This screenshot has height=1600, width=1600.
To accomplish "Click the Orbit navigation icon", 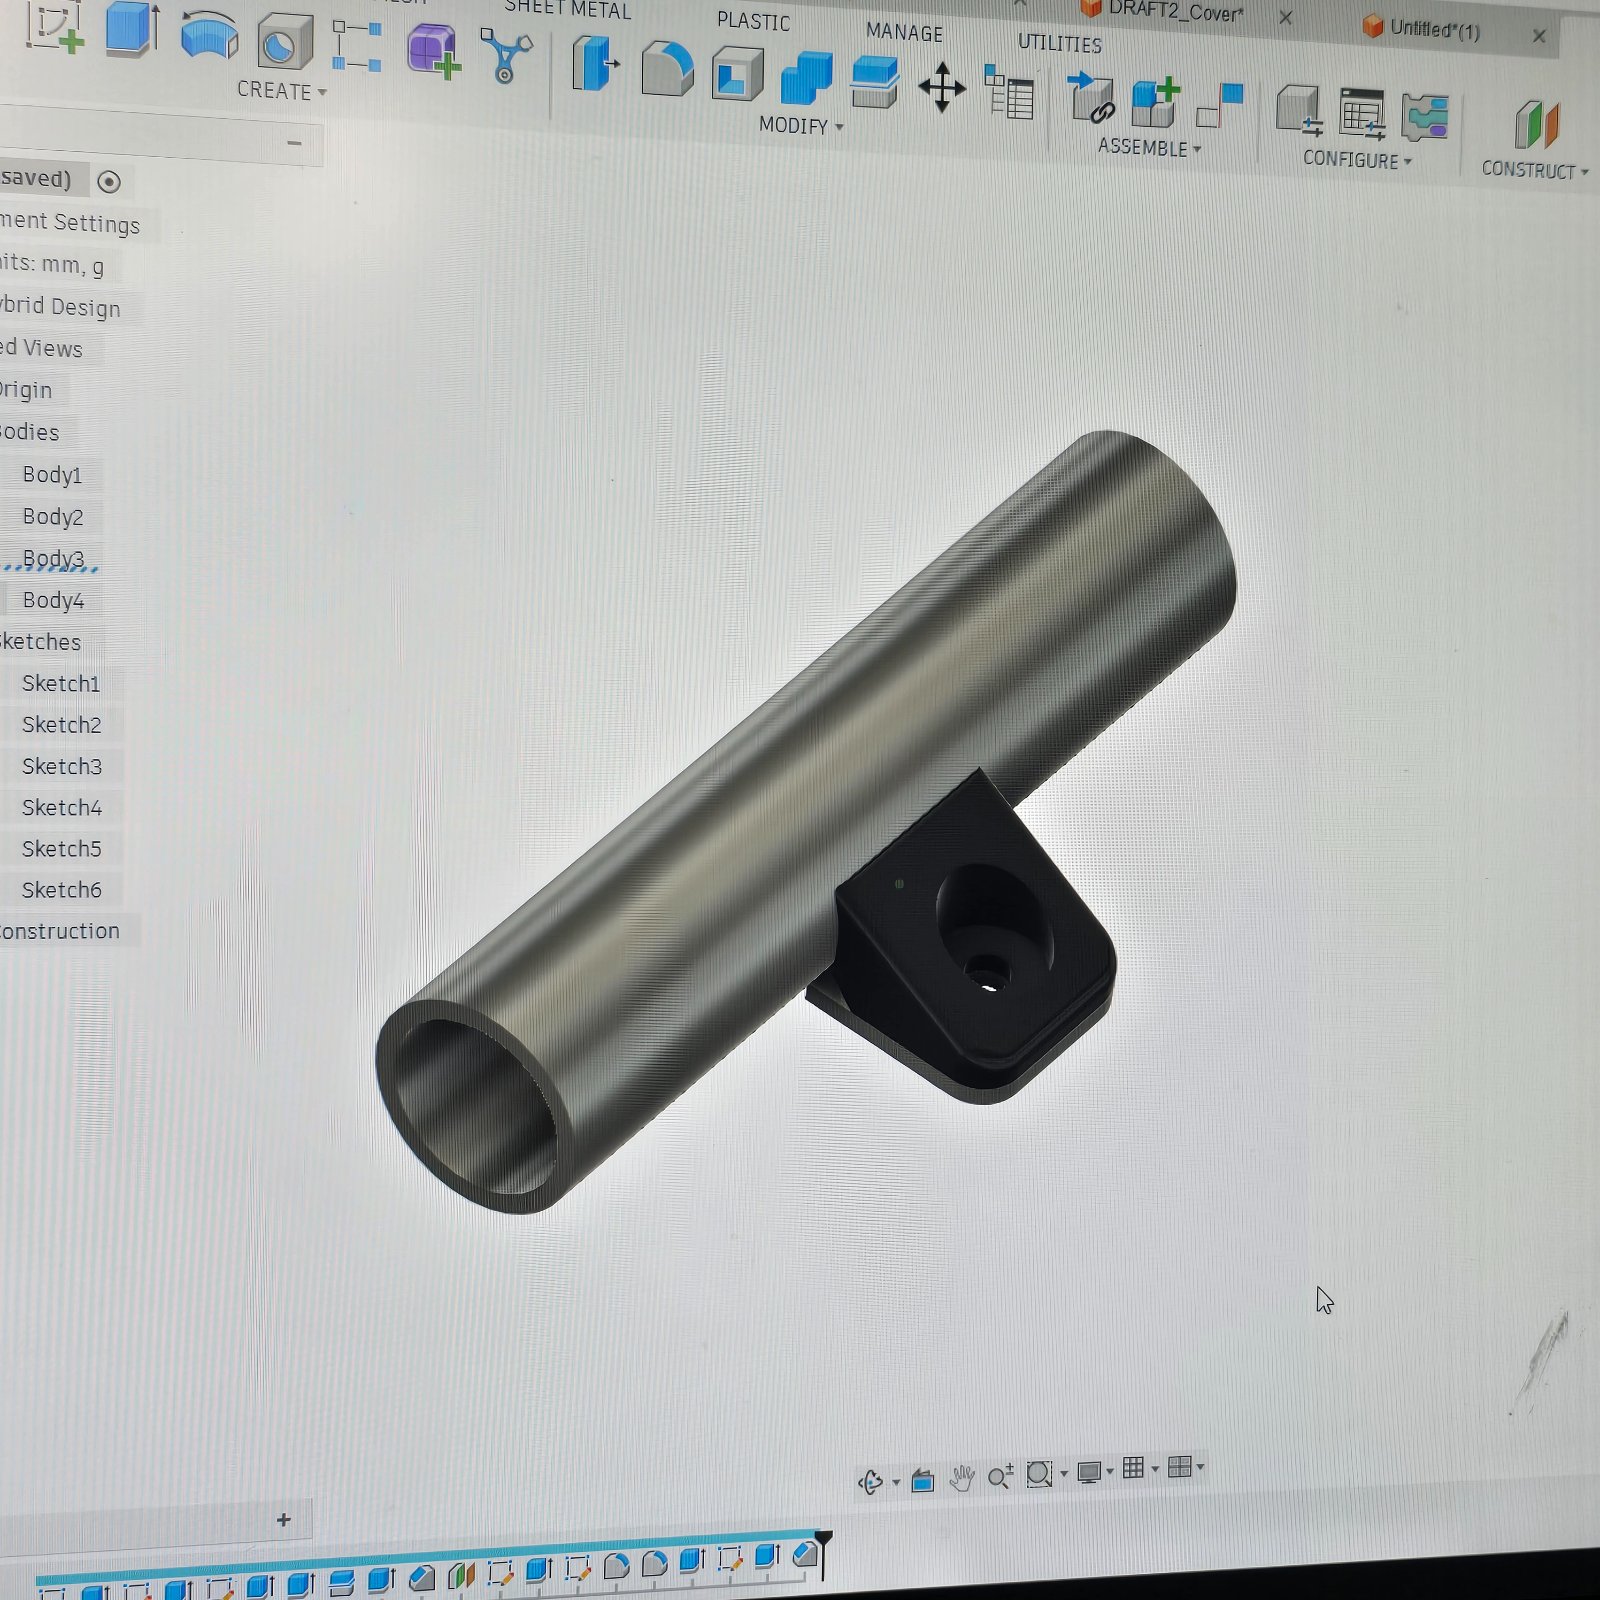I will (871, 1481).
